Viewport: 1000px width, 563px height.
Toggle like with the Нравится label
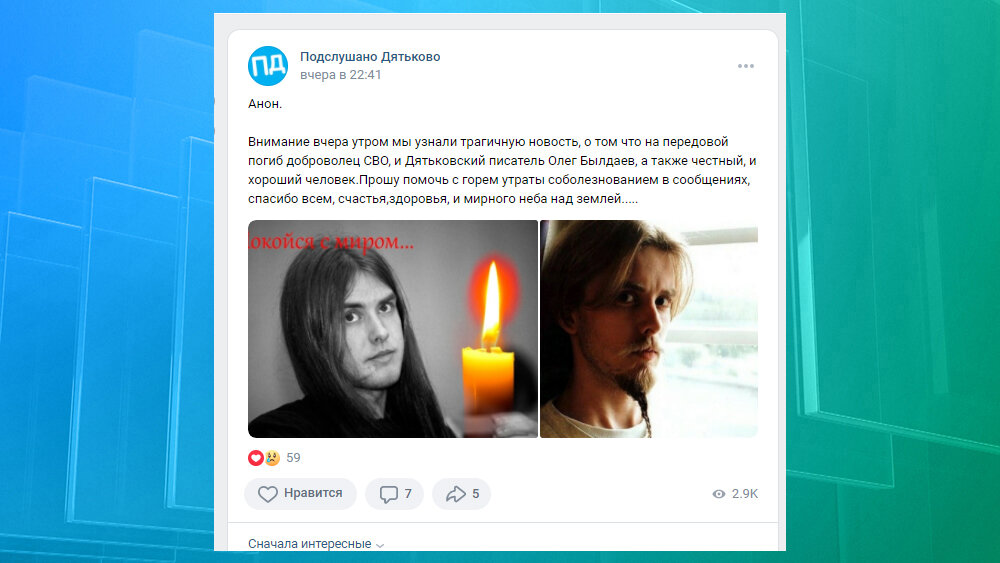(312, 493)
